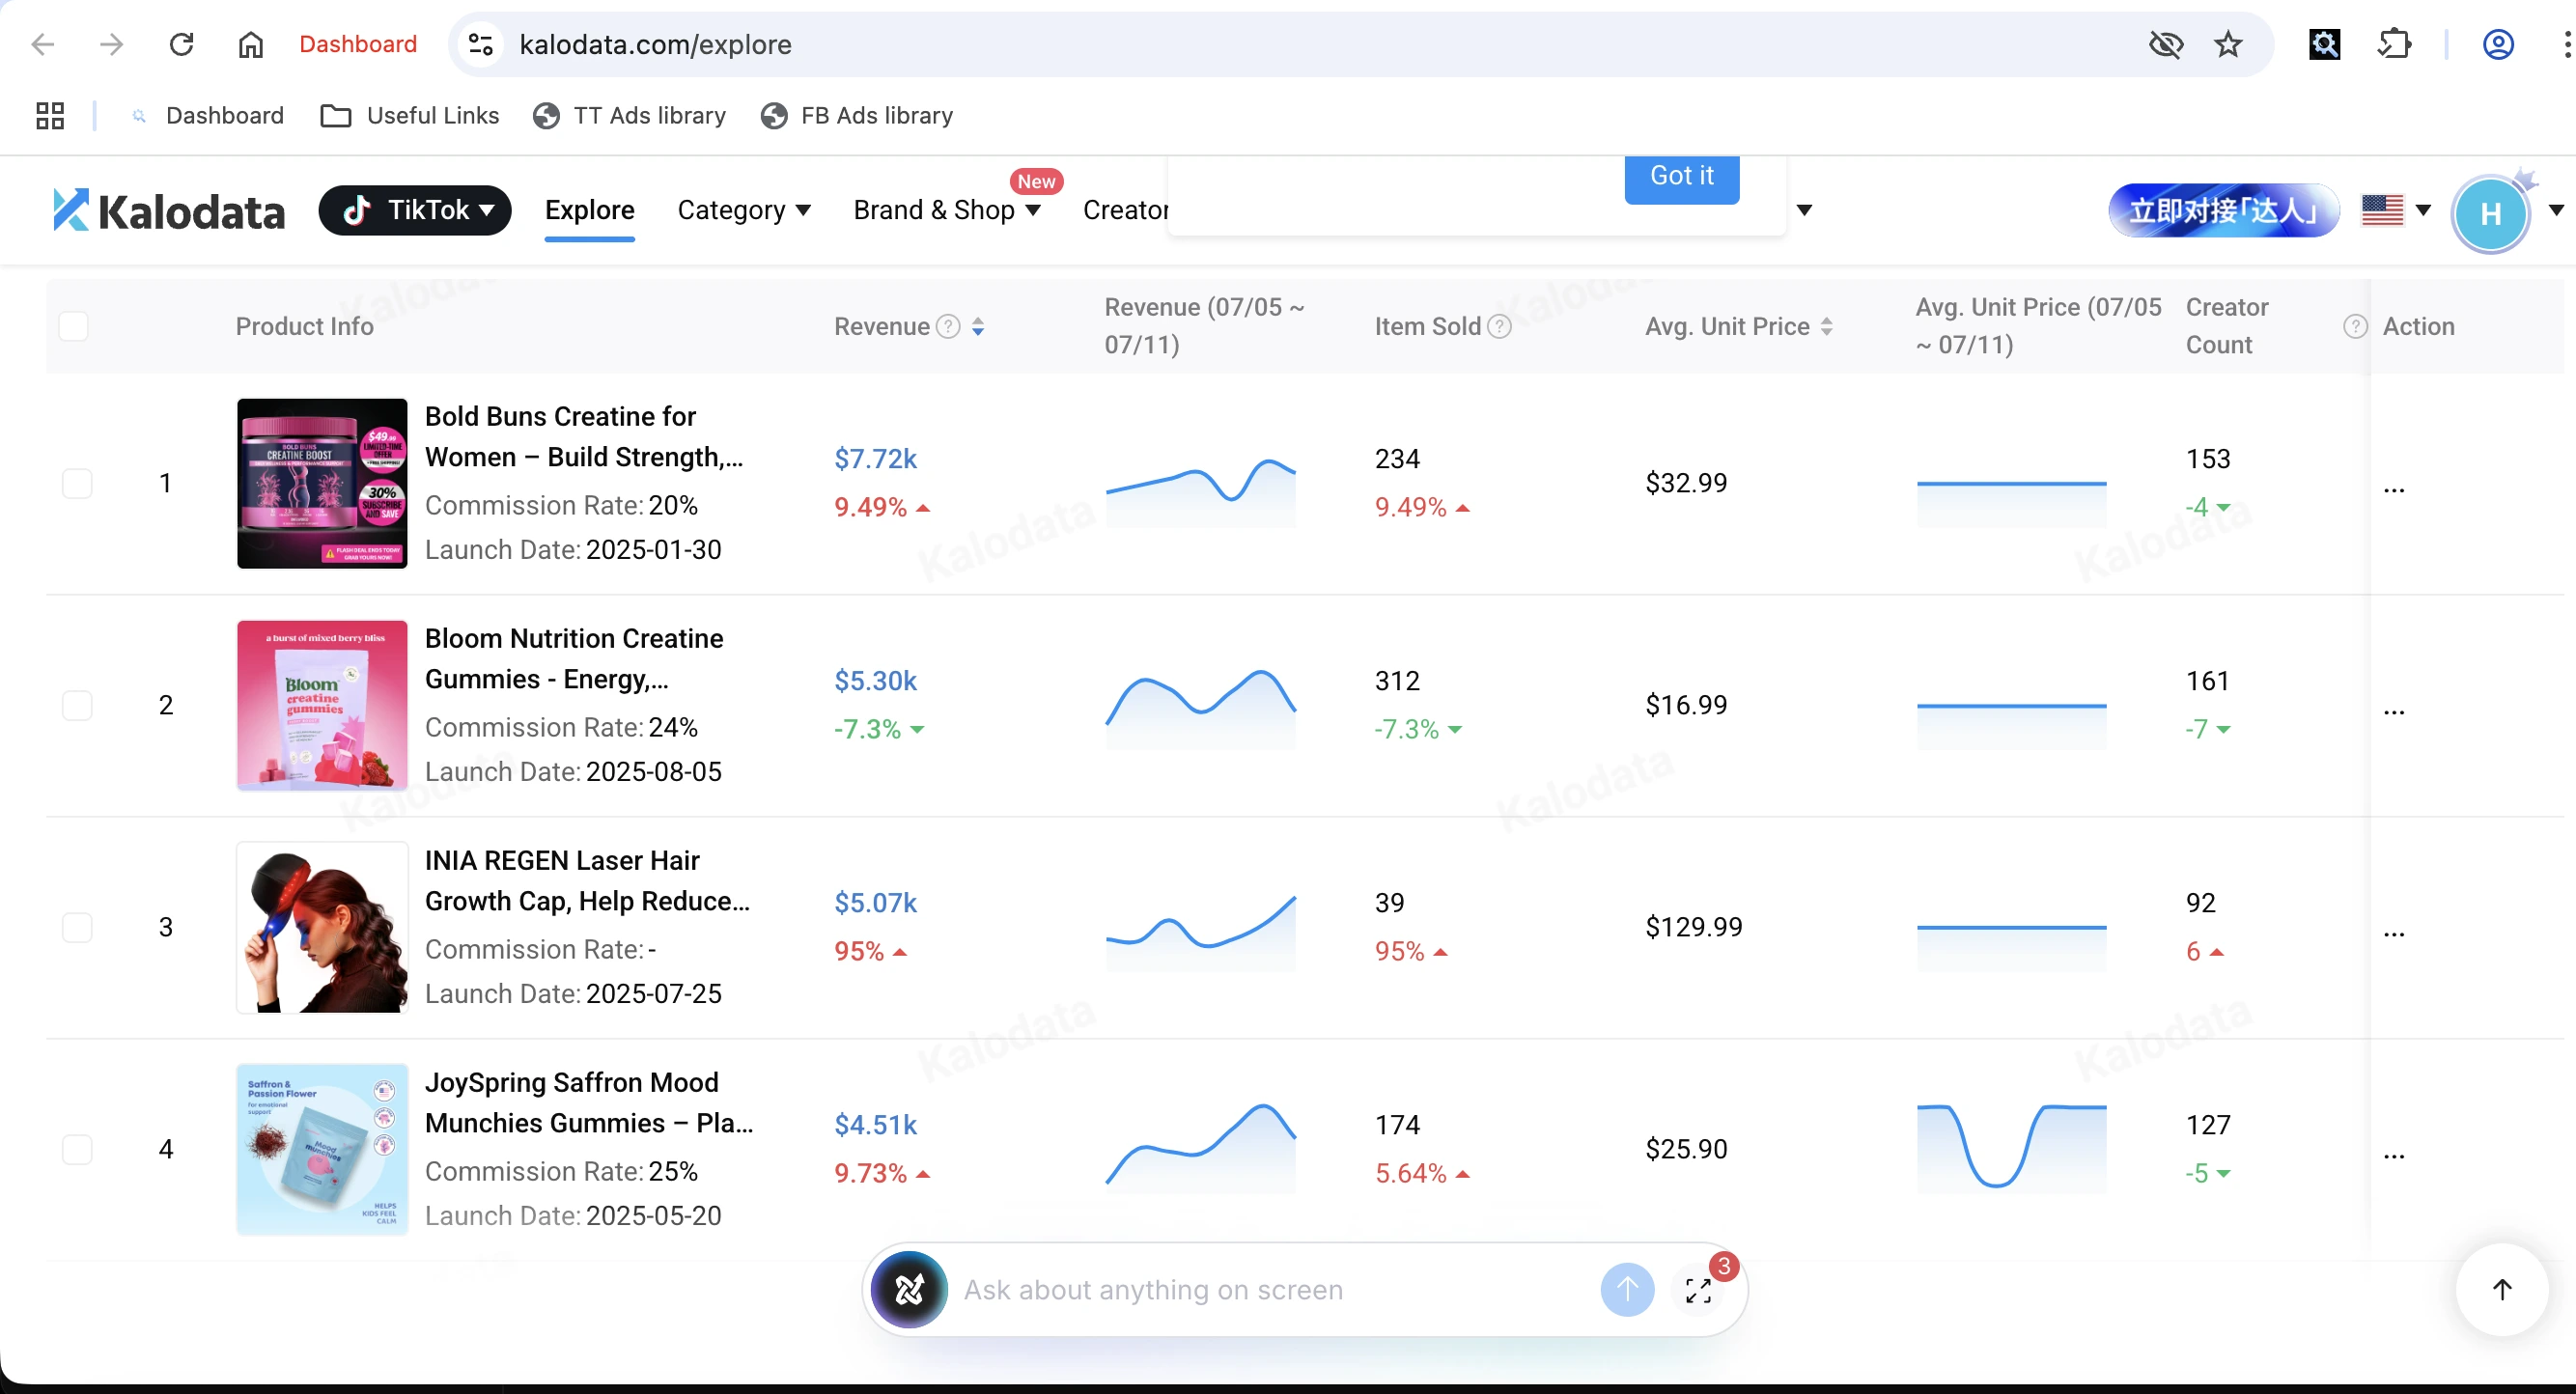Switch to the Explore tab
The height and width of the screenshot is (1394, 2576).
click(x=590, y=210)
